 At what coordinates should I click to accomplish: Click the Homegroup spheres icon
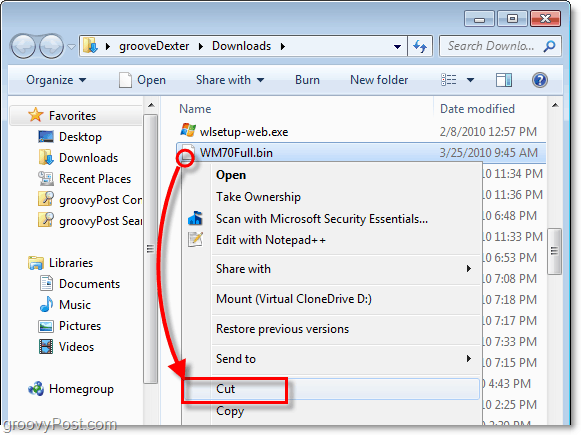(x=36, y=389)
